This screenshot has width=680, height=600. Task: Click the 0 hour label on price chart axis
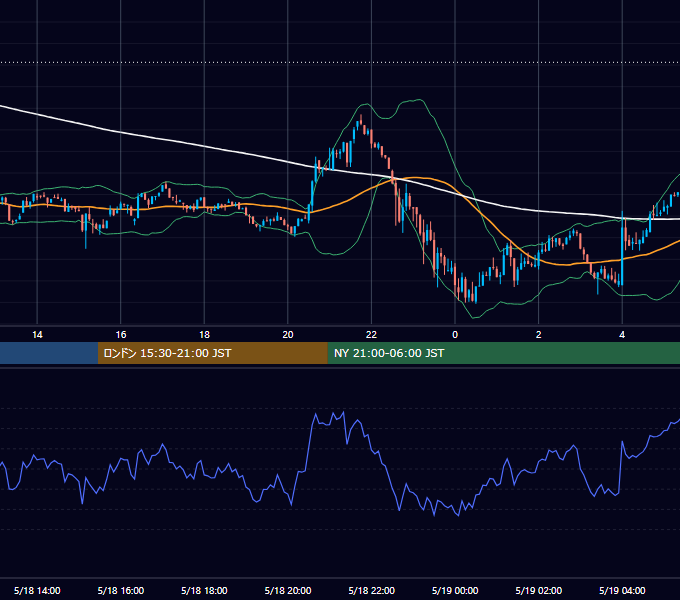pyautogui.click(x=455, y=335)
